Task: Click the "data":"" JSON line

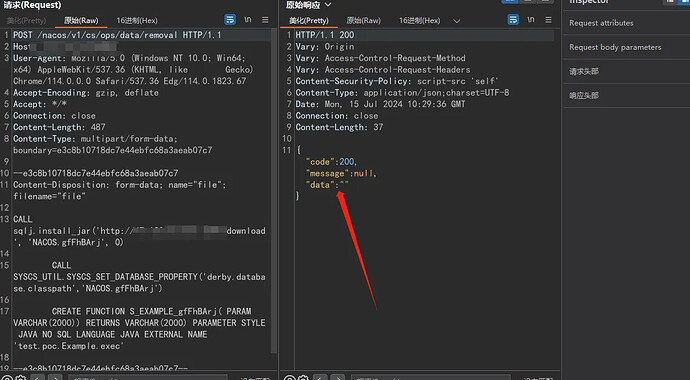Action: point(327,185)
